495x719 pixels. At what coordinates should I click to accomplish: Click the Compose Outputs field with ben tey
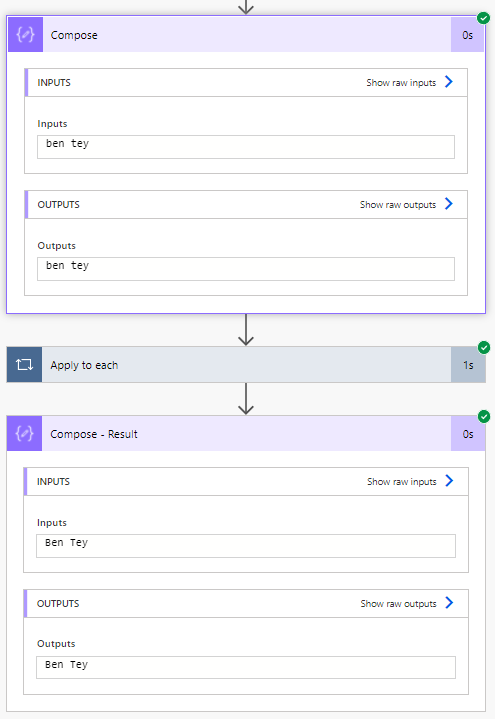click(246, 269)
